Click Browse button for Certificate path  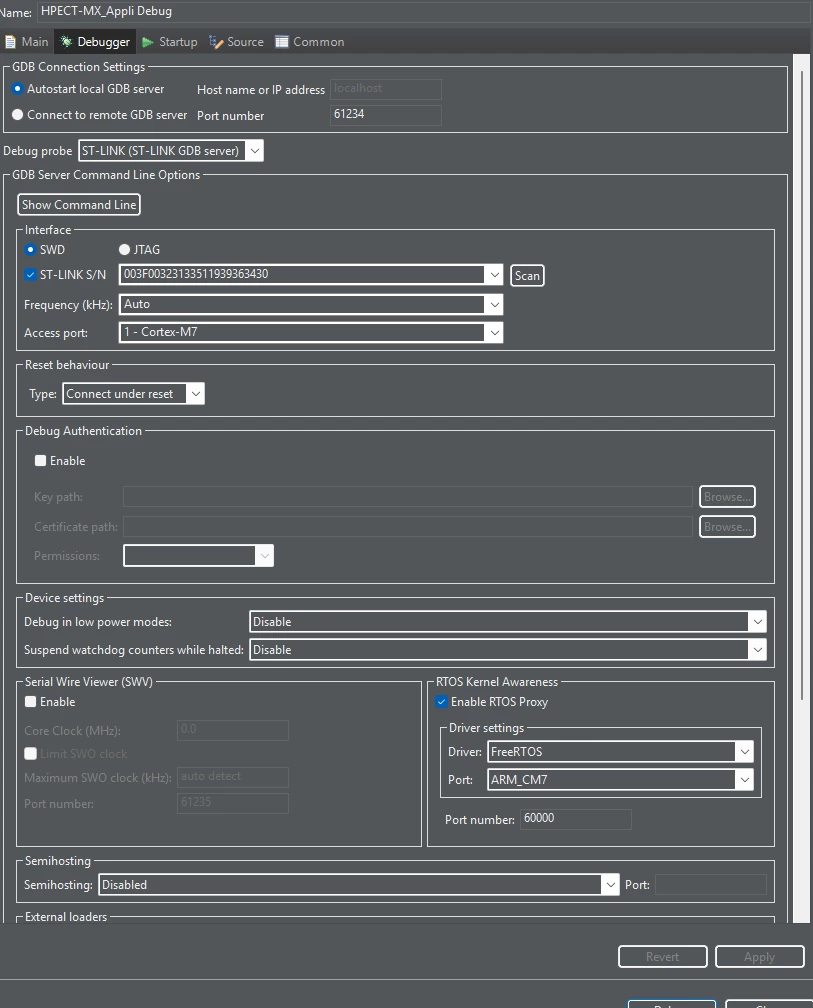click(727, 526)
